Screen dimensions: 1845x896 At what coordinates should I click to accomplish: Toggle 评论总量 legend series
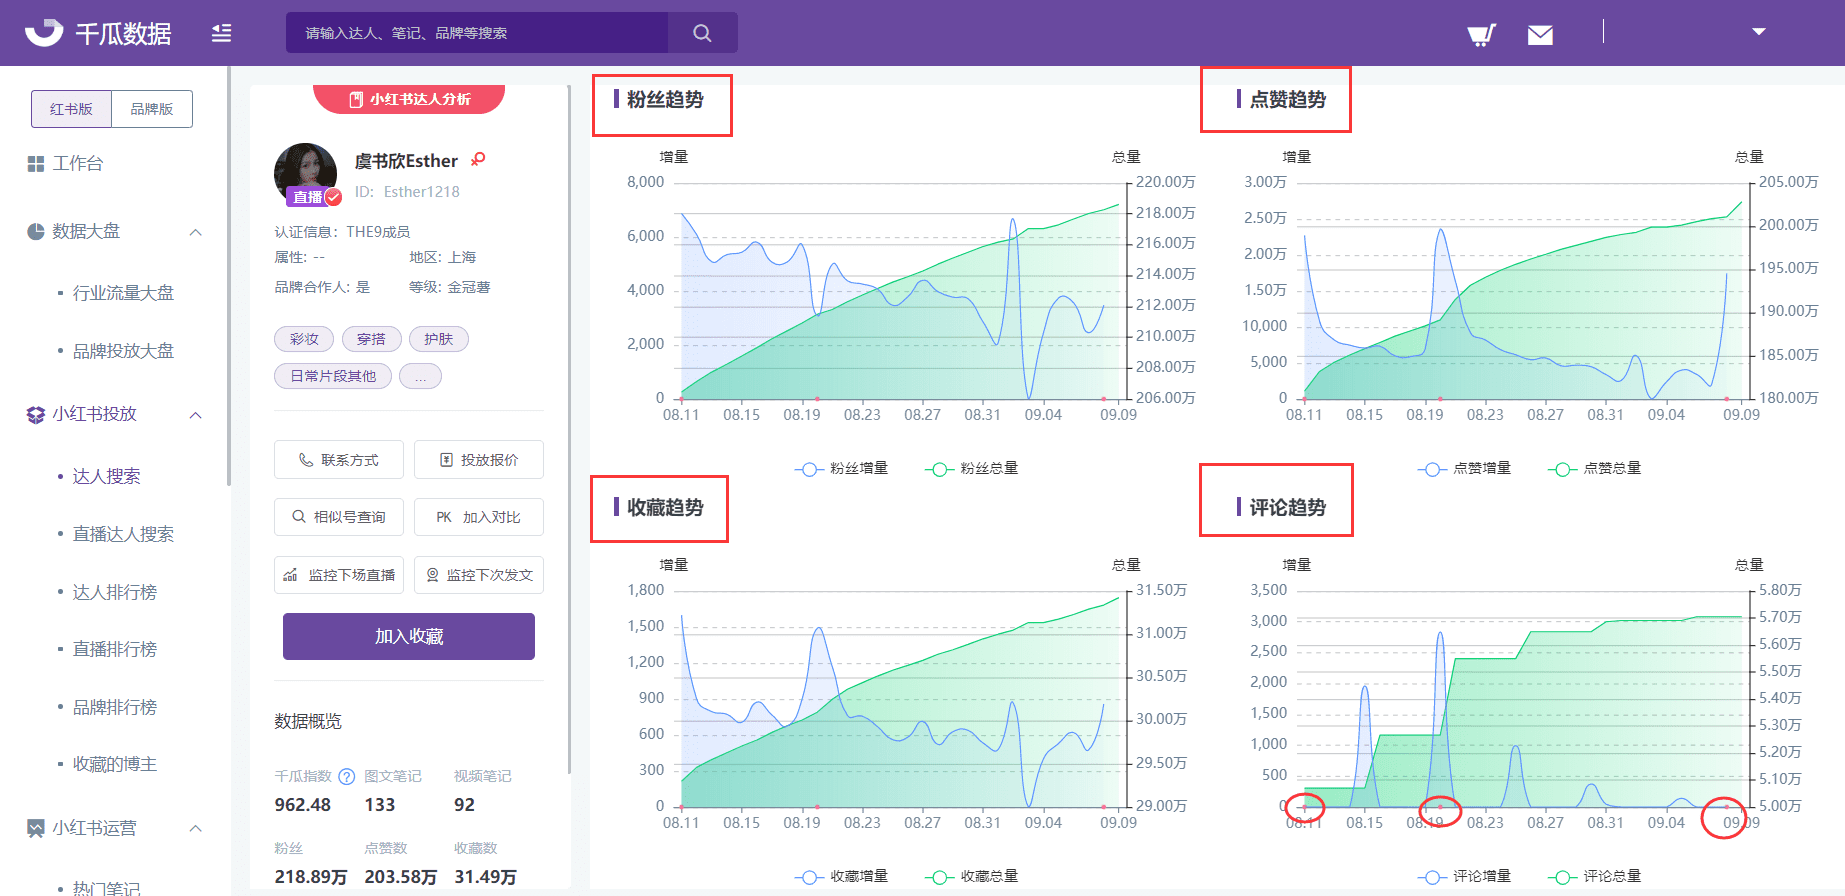tap(1595, 877)
